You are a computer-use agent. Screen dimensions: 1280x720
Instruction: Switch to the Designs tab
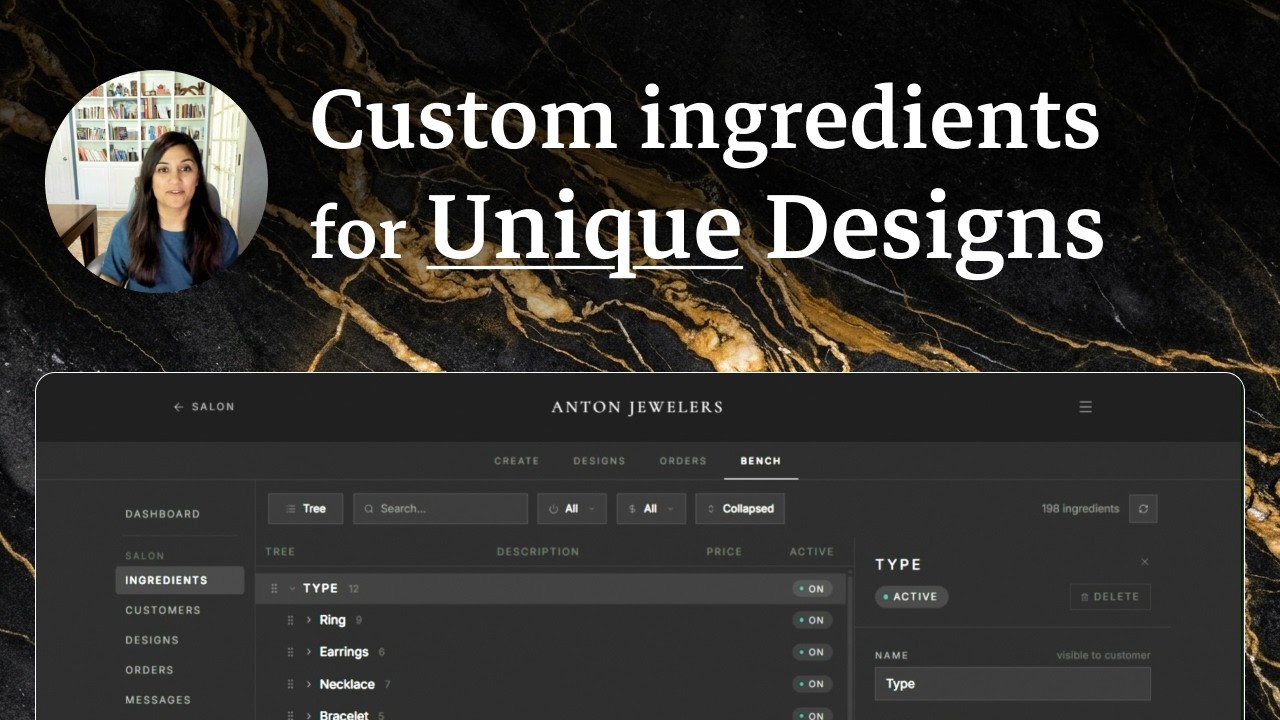599,461
